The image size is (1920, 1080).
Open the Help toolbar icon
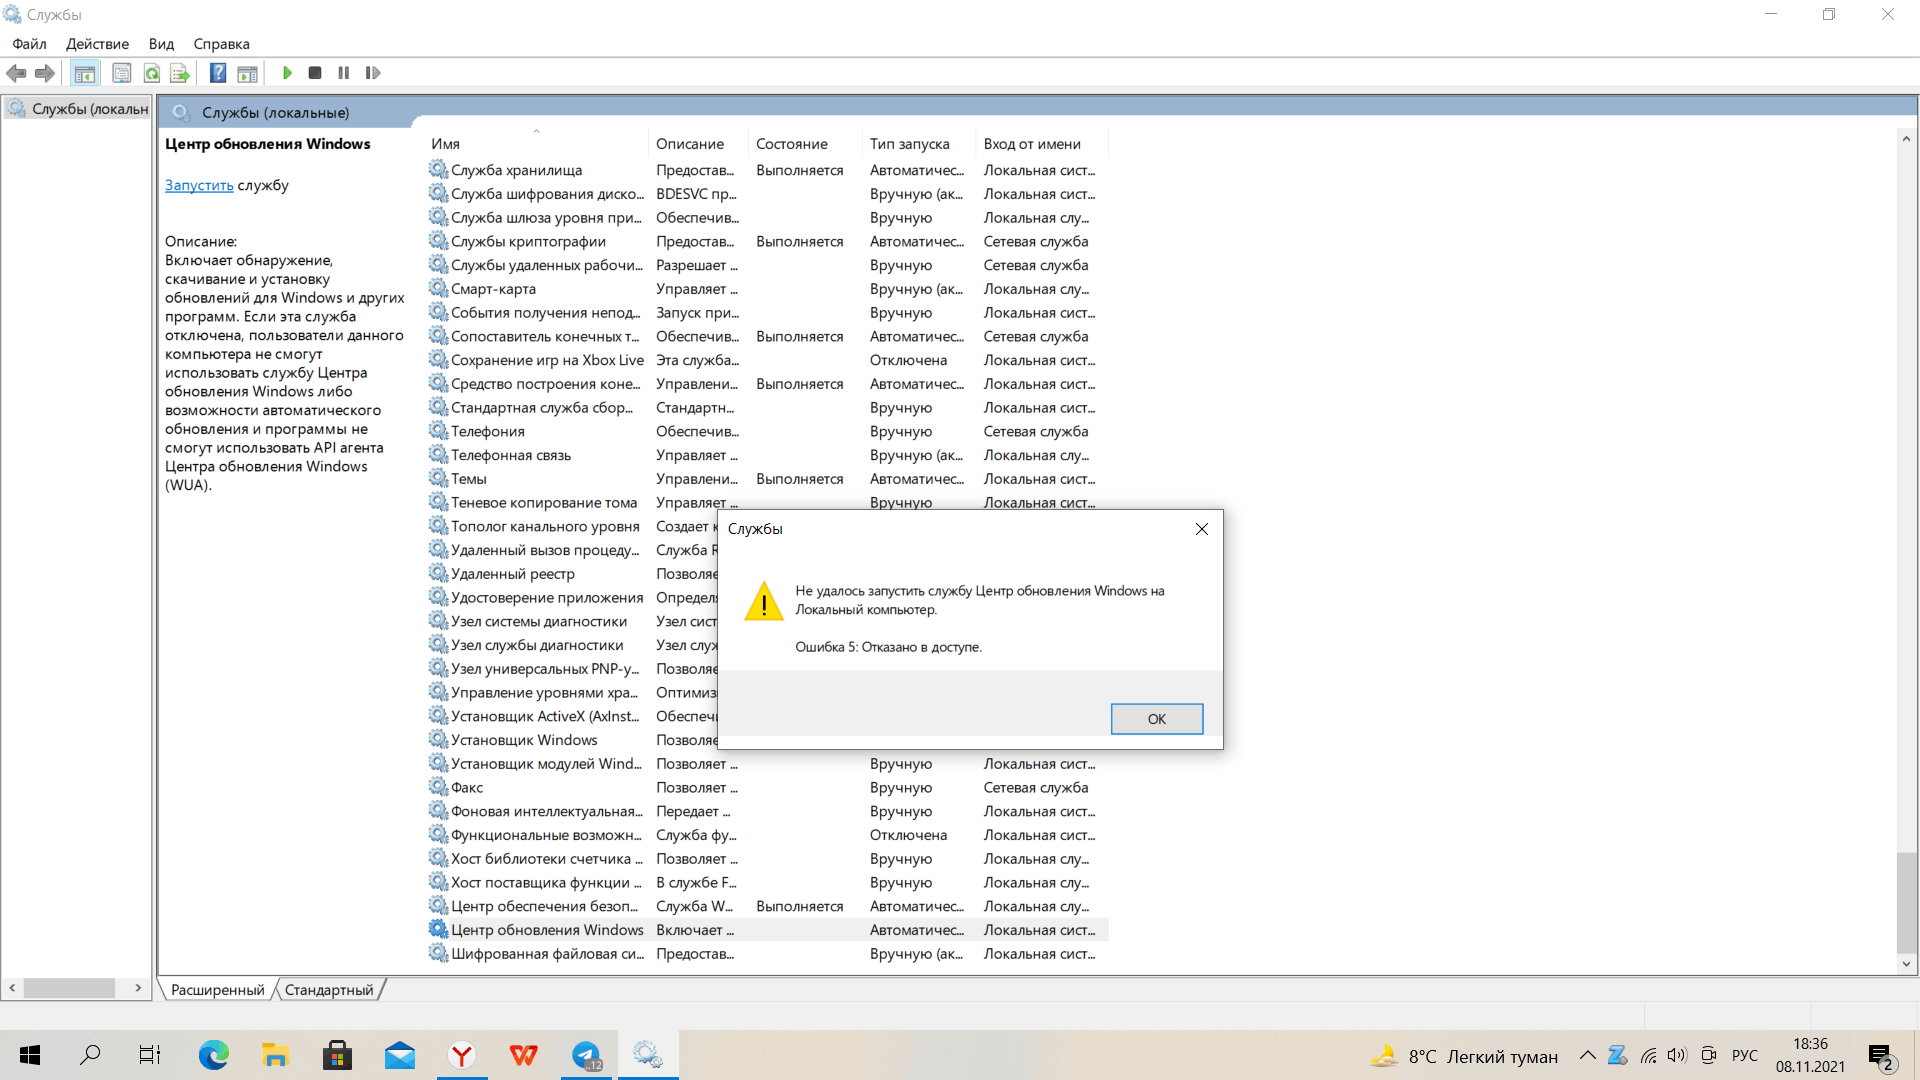(x=218, y=73)
